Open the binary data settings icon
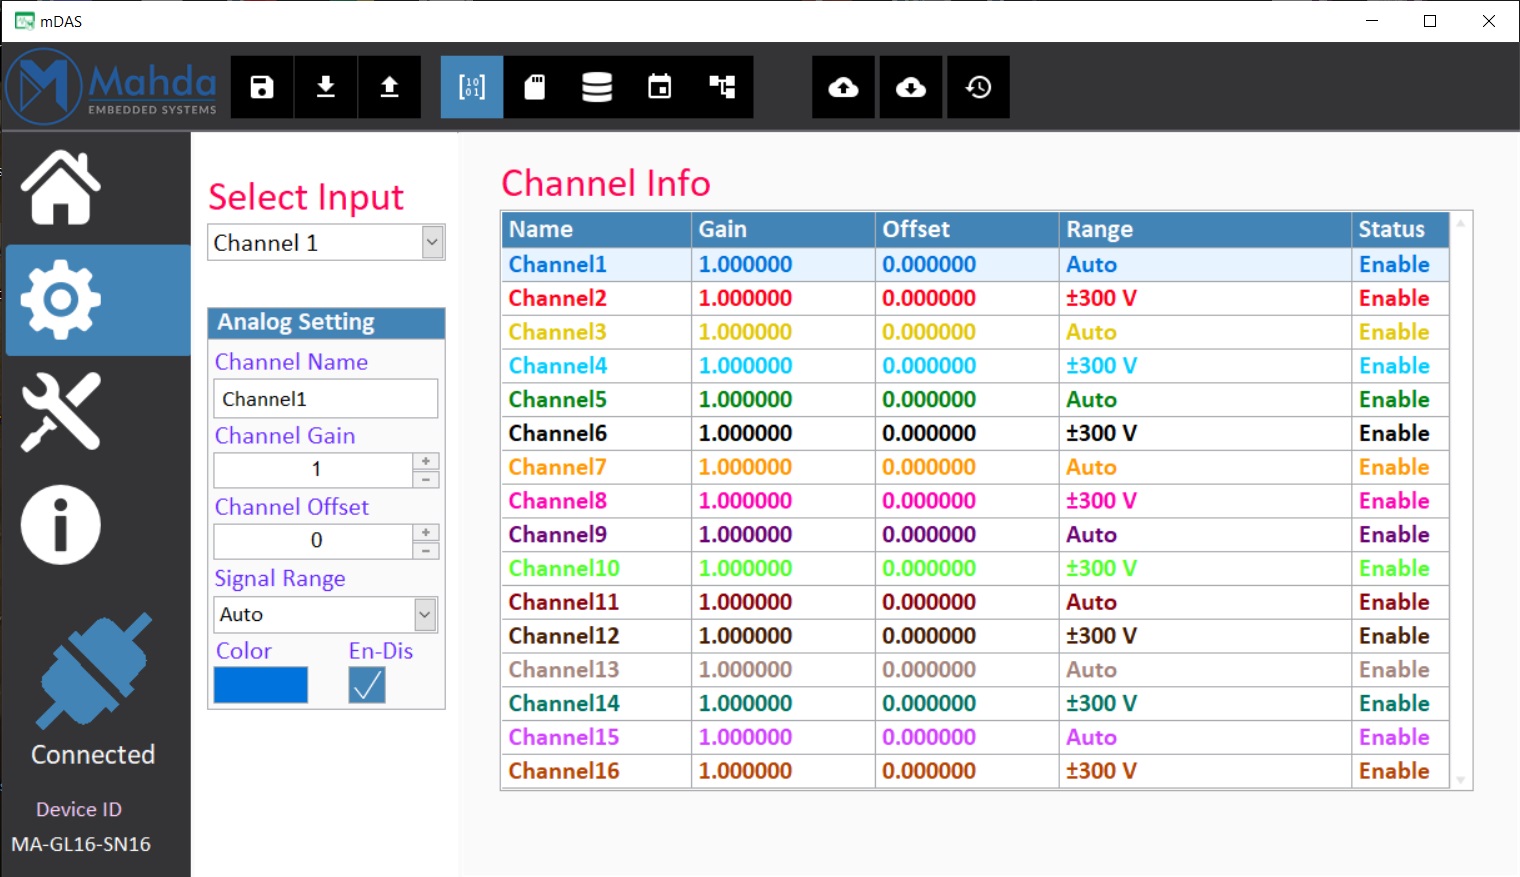 (472, 87)
